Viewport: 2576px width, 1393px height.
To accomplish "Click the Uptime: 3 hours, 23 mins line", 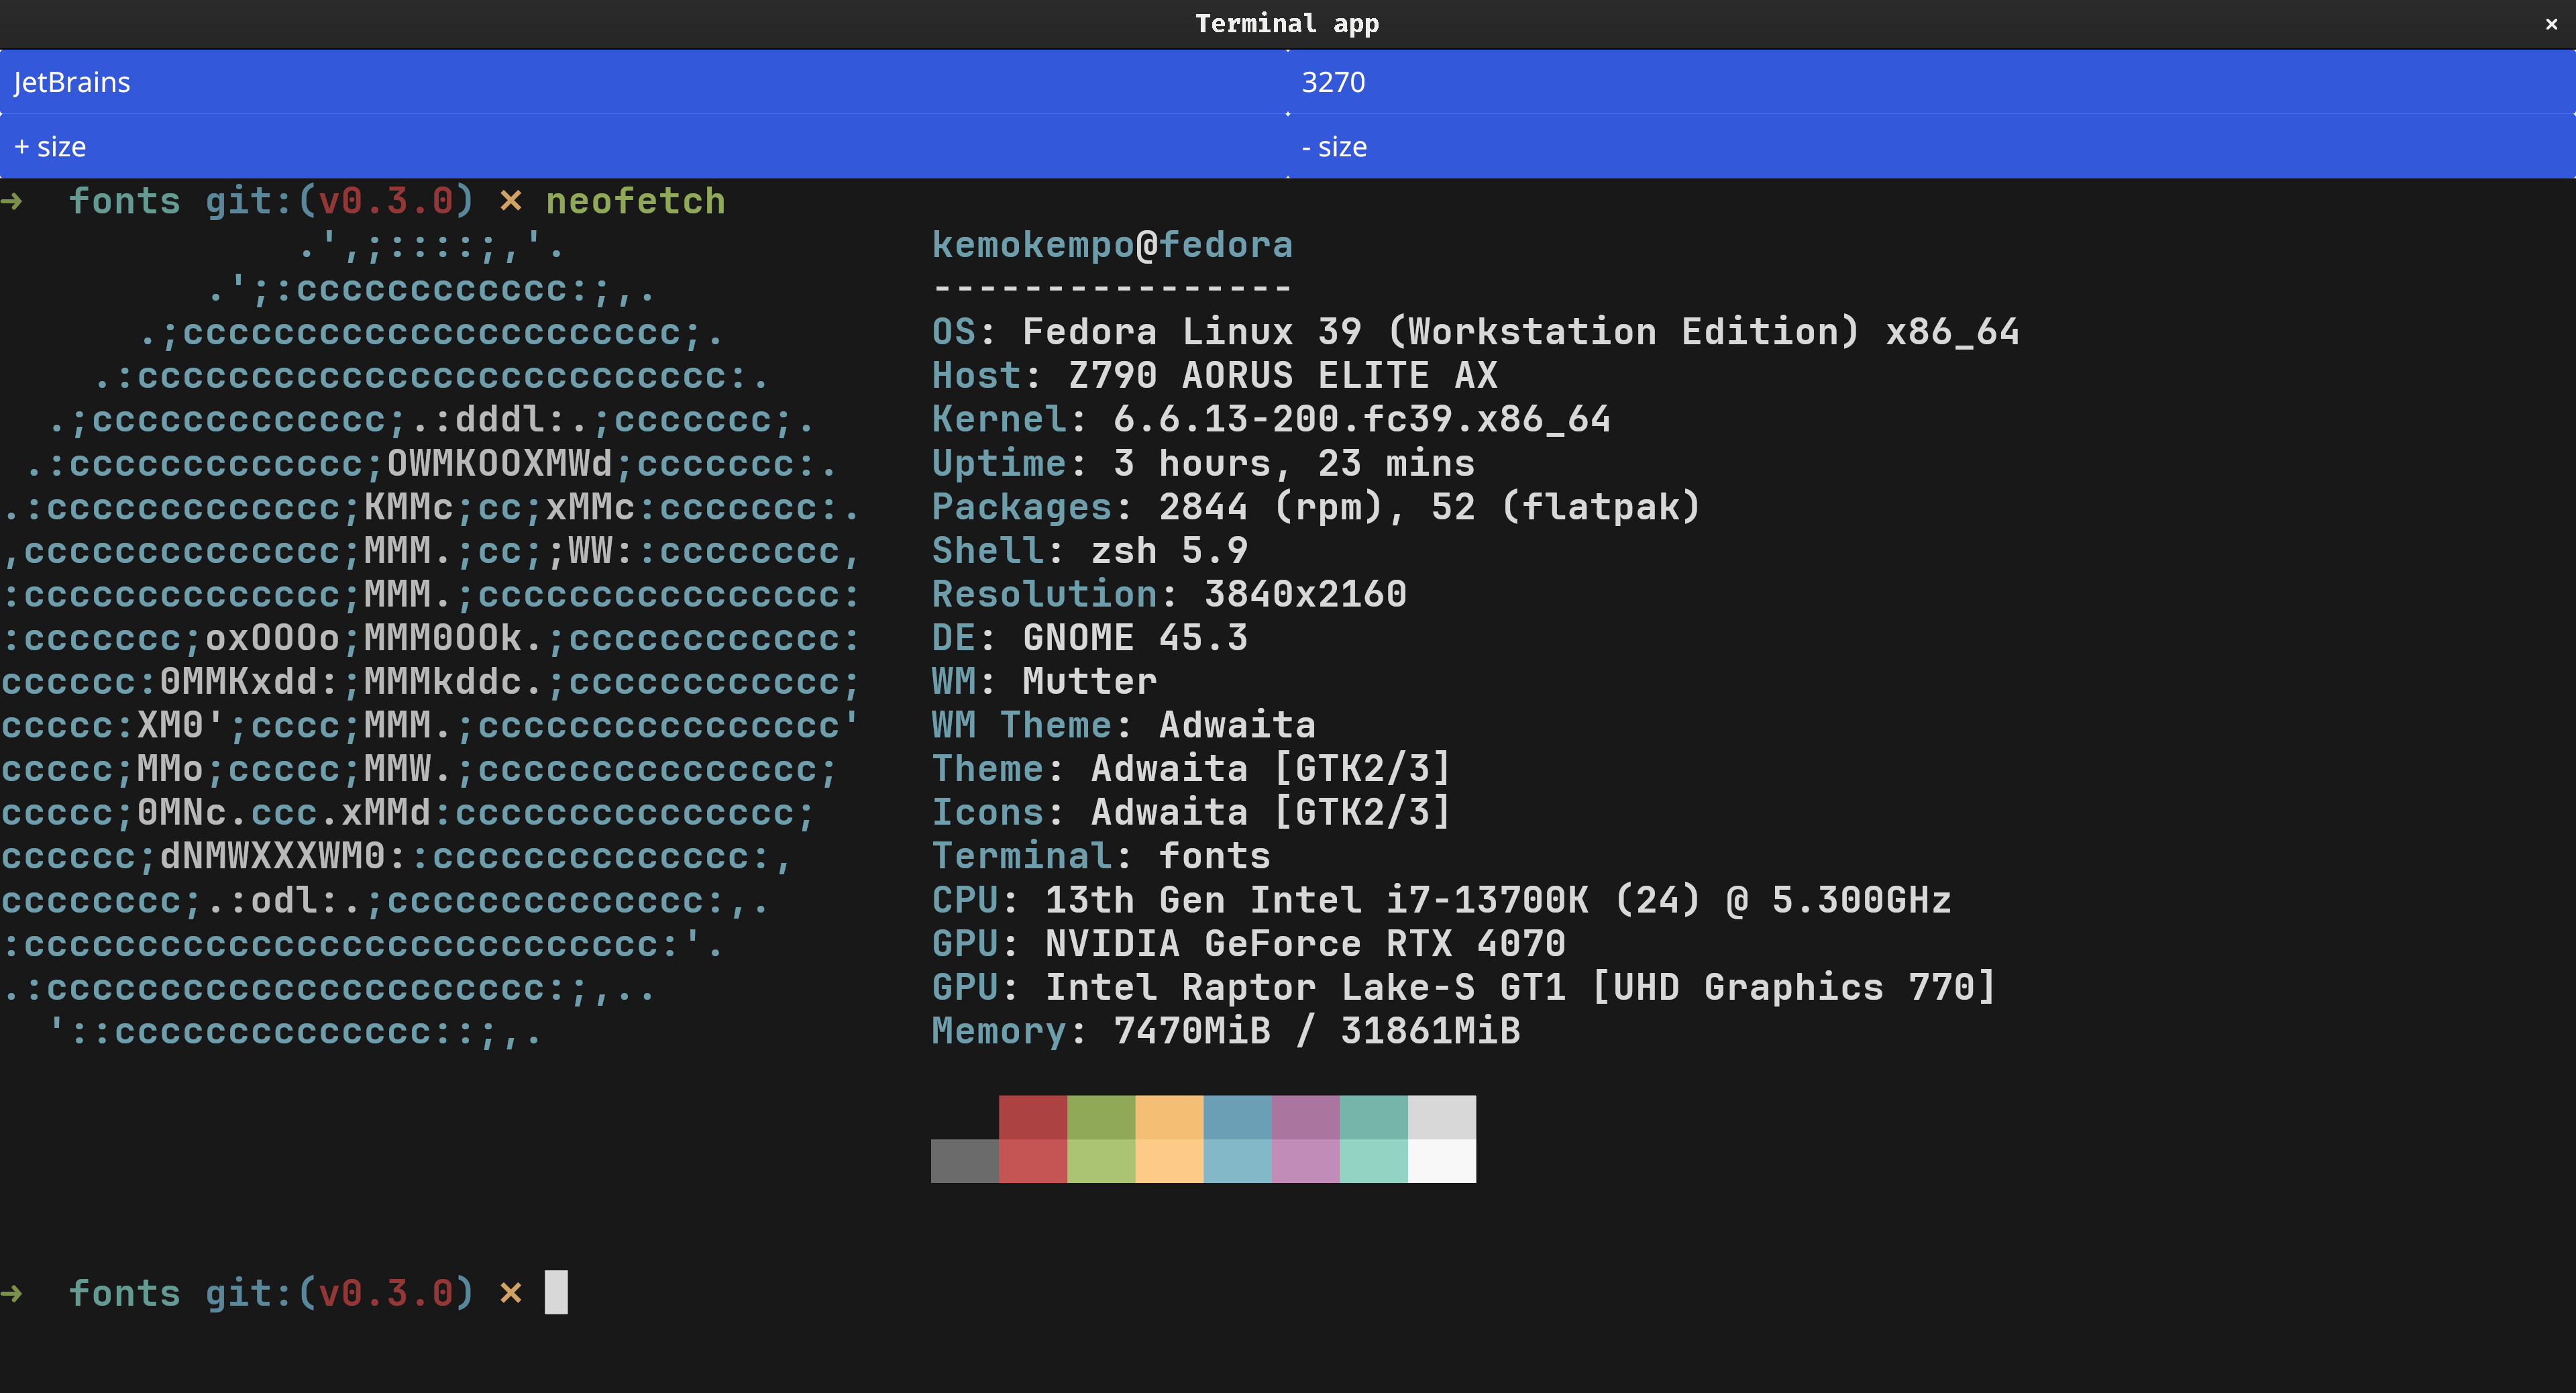I will [1203, 463].
